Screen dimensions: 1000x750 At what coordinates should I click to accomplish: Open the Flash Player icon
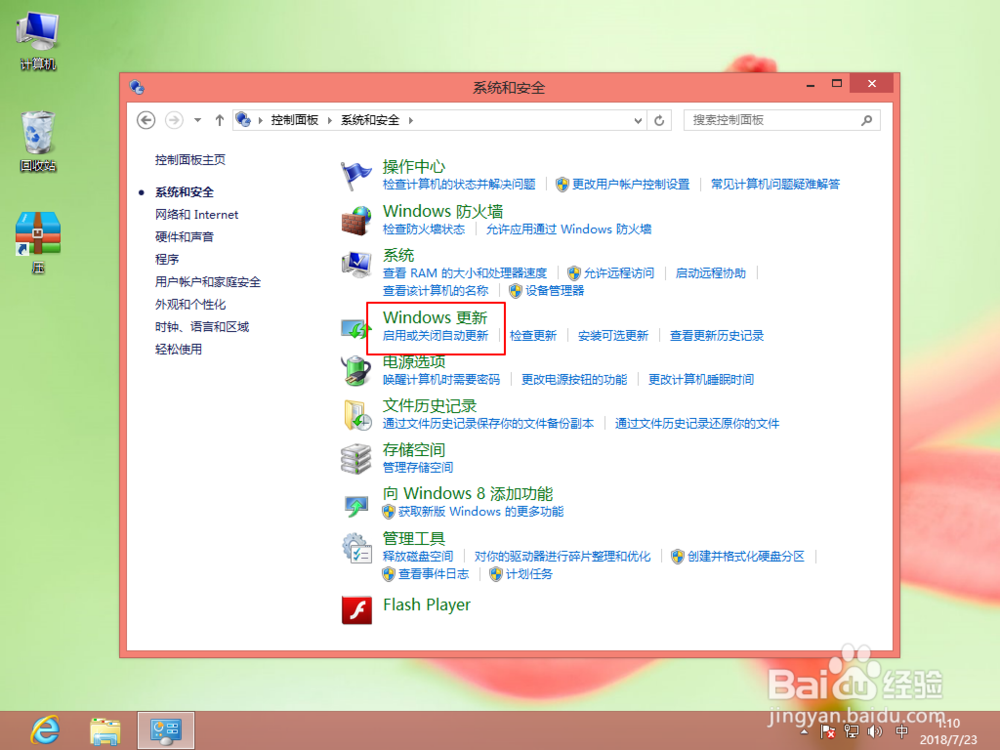click(357, 610)
